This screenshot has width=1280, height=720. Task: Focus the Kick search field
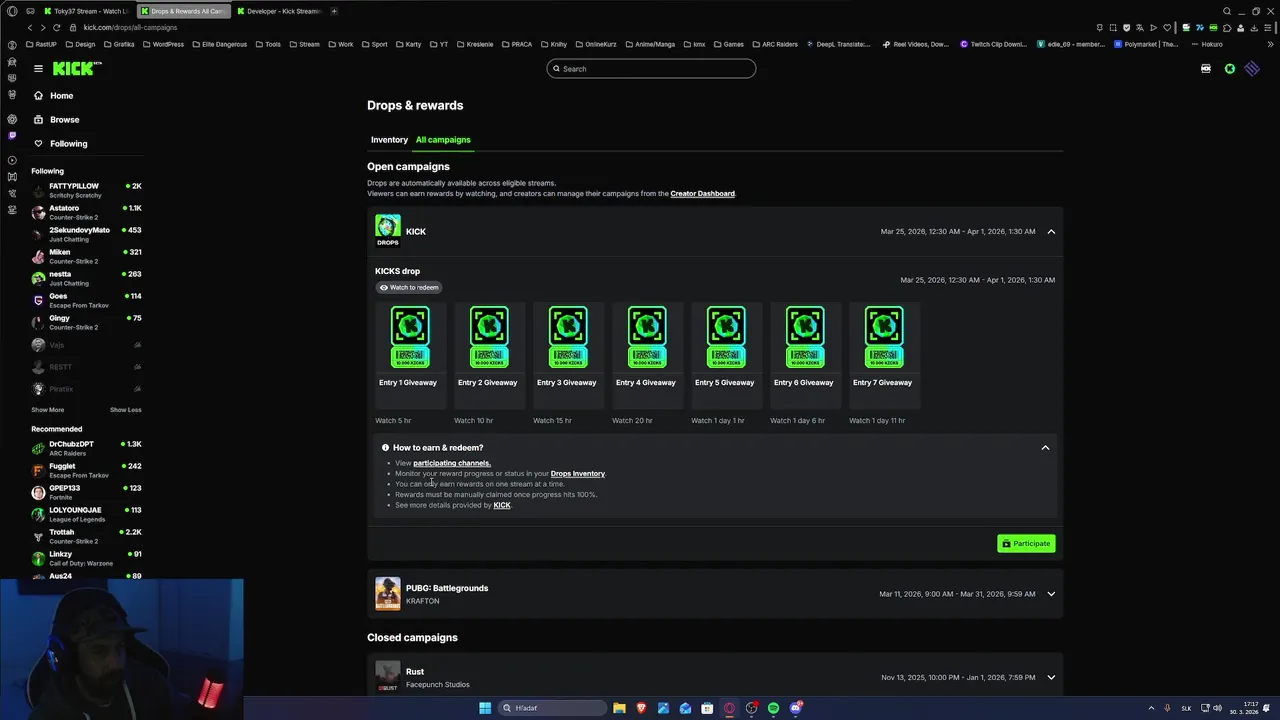click(x=651, y=69)
